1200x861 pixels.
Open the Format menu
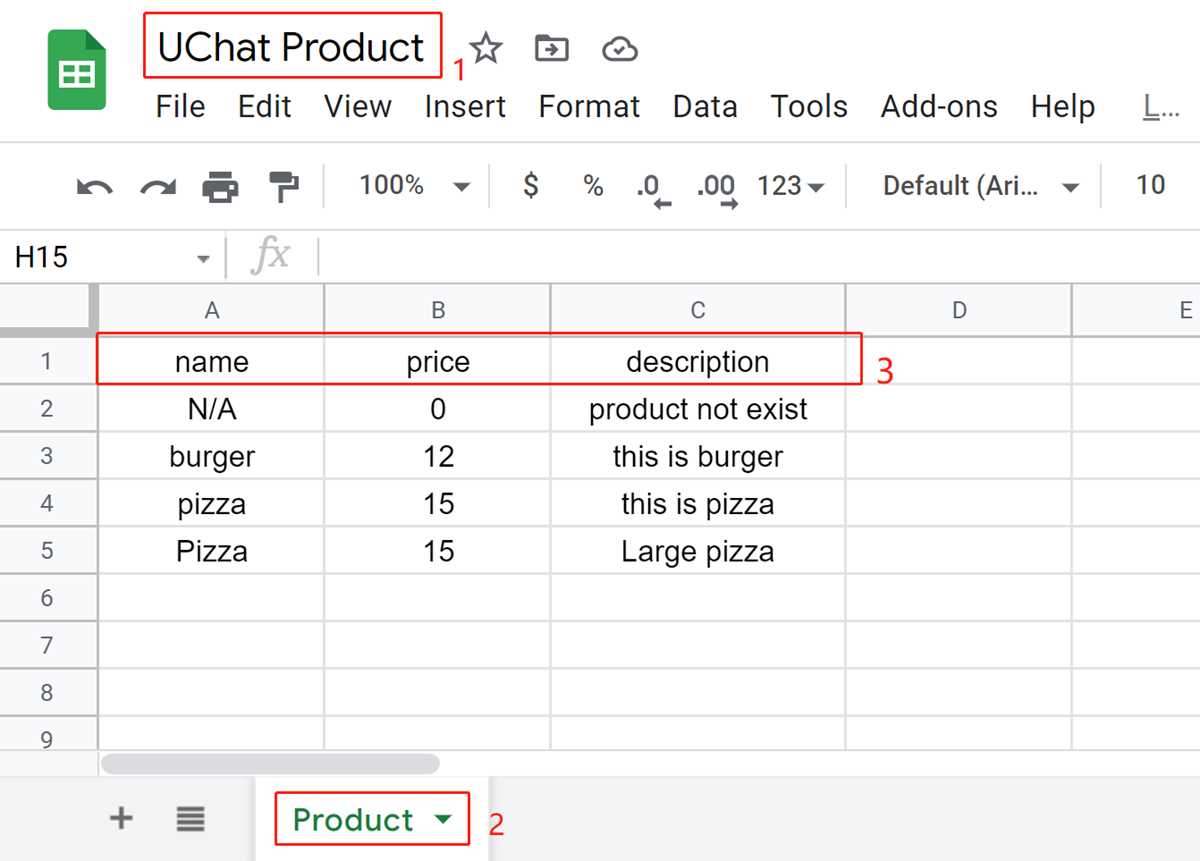tap(589, 107)
